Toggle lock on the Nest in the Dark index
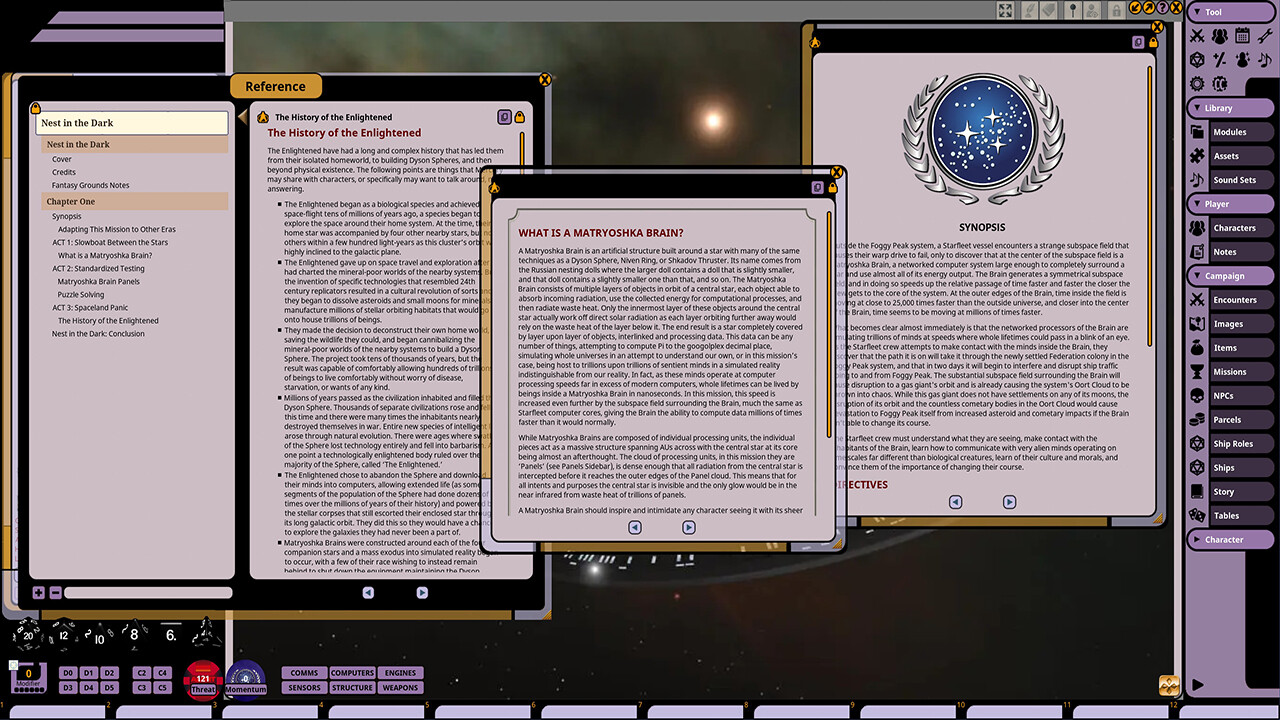The image size is (1280, 720). click(36, 108)
